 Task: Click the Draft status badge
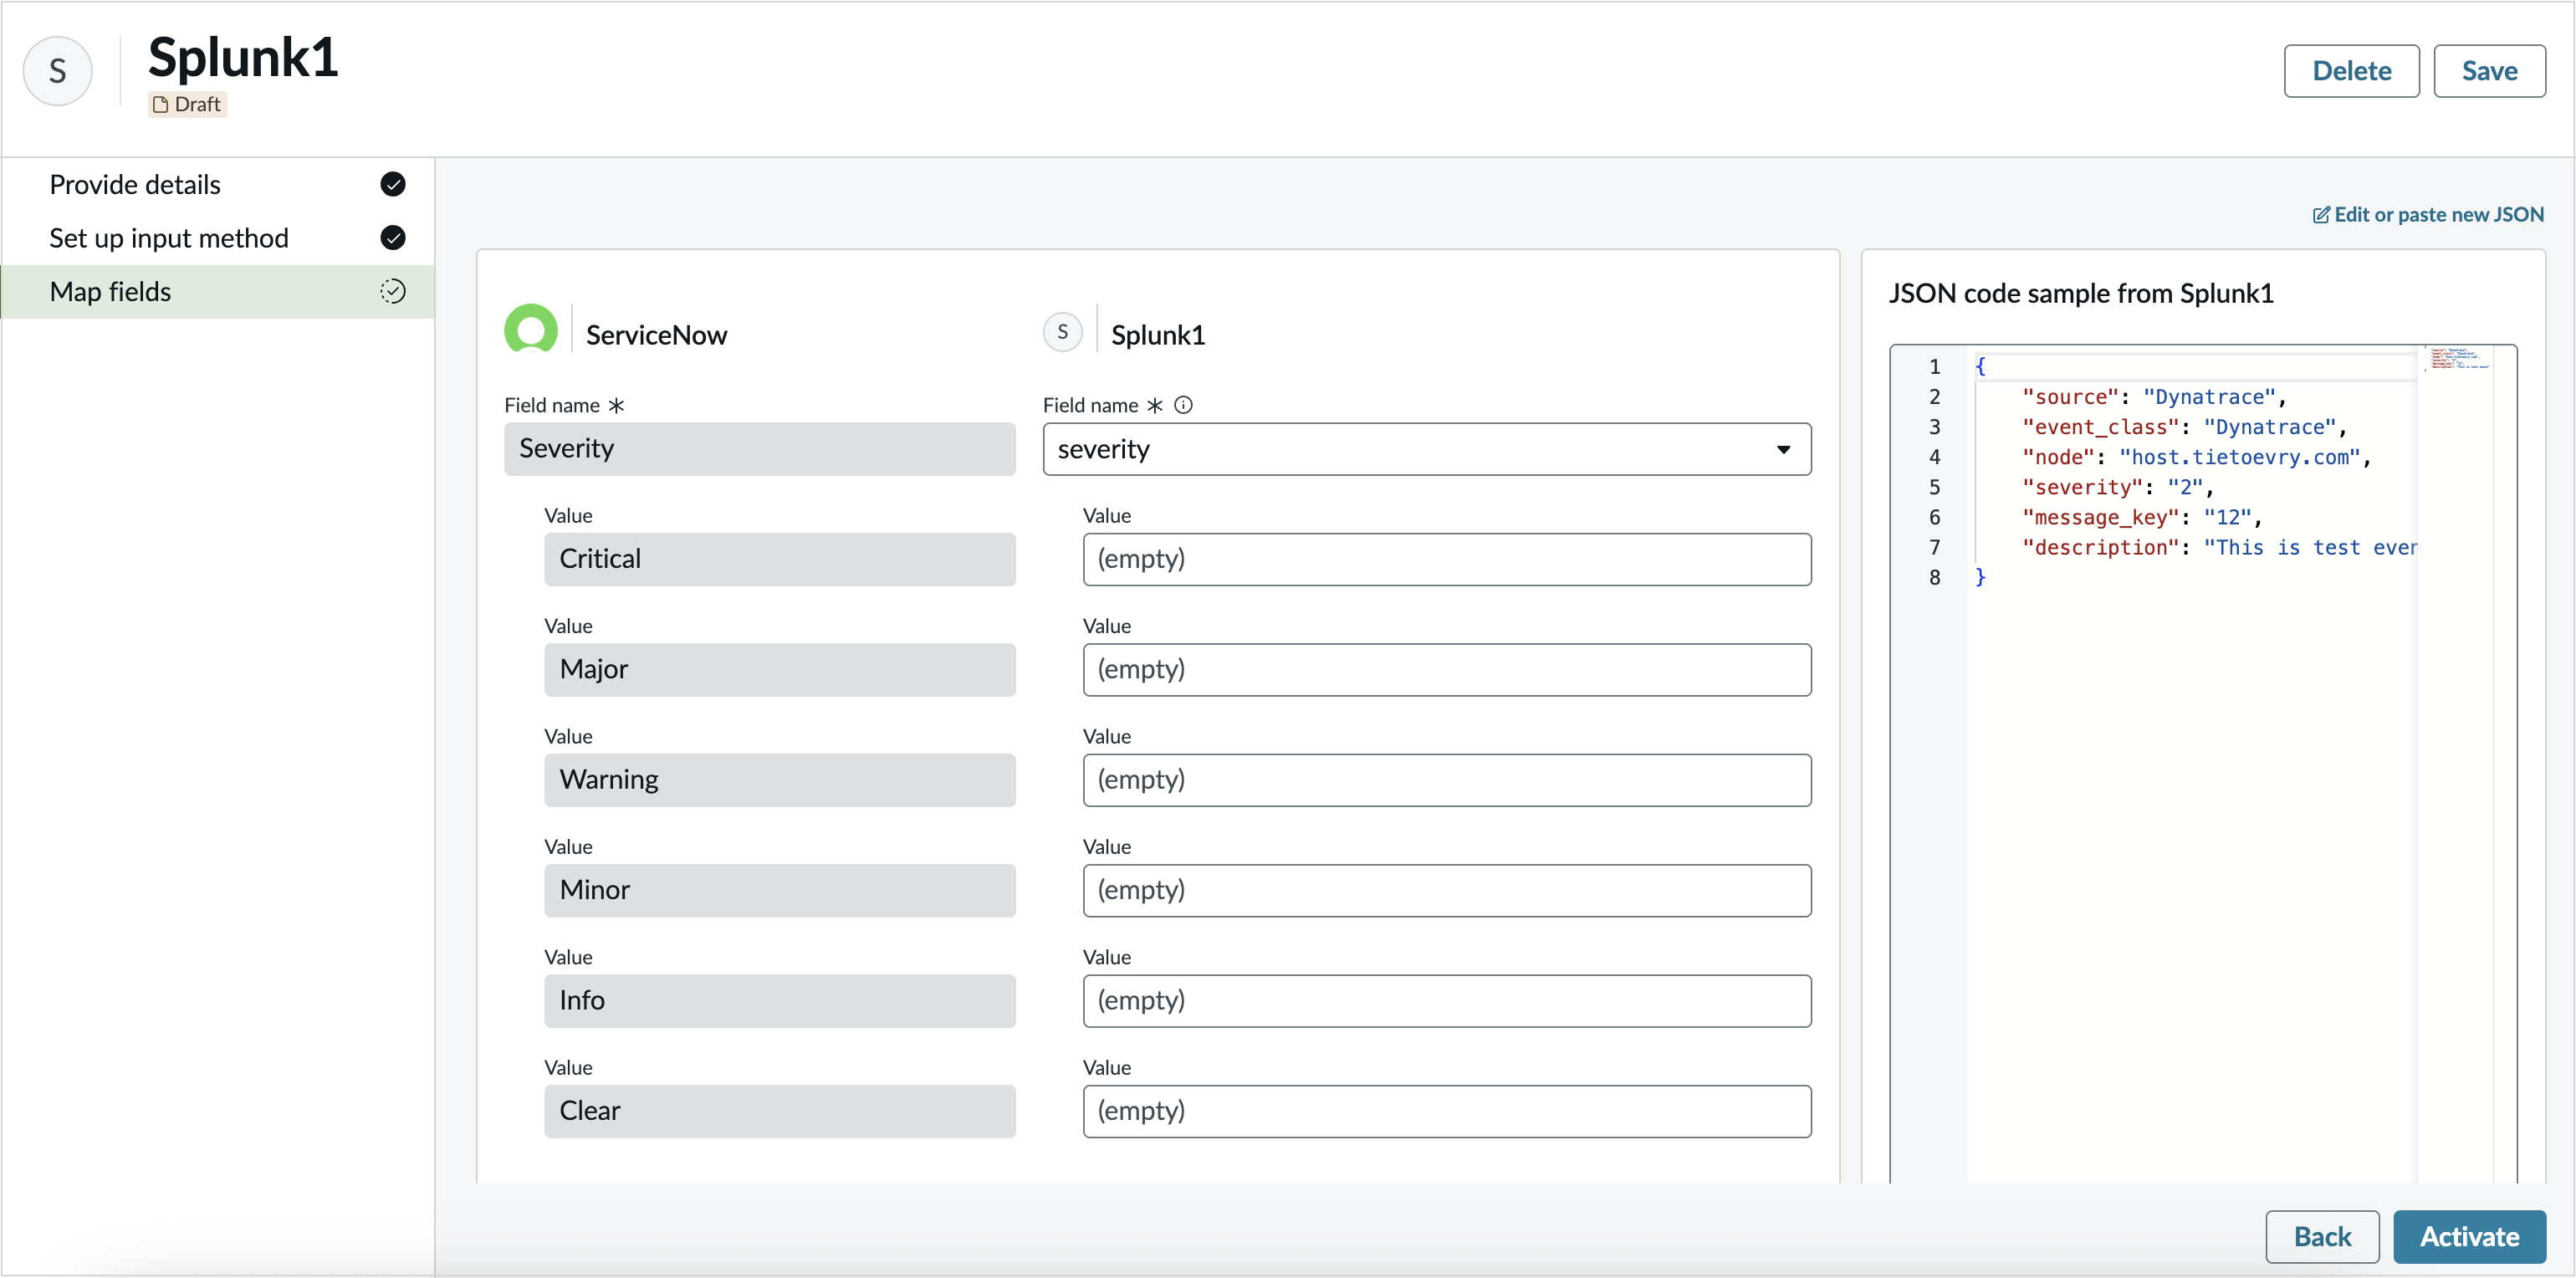(188, 104)
